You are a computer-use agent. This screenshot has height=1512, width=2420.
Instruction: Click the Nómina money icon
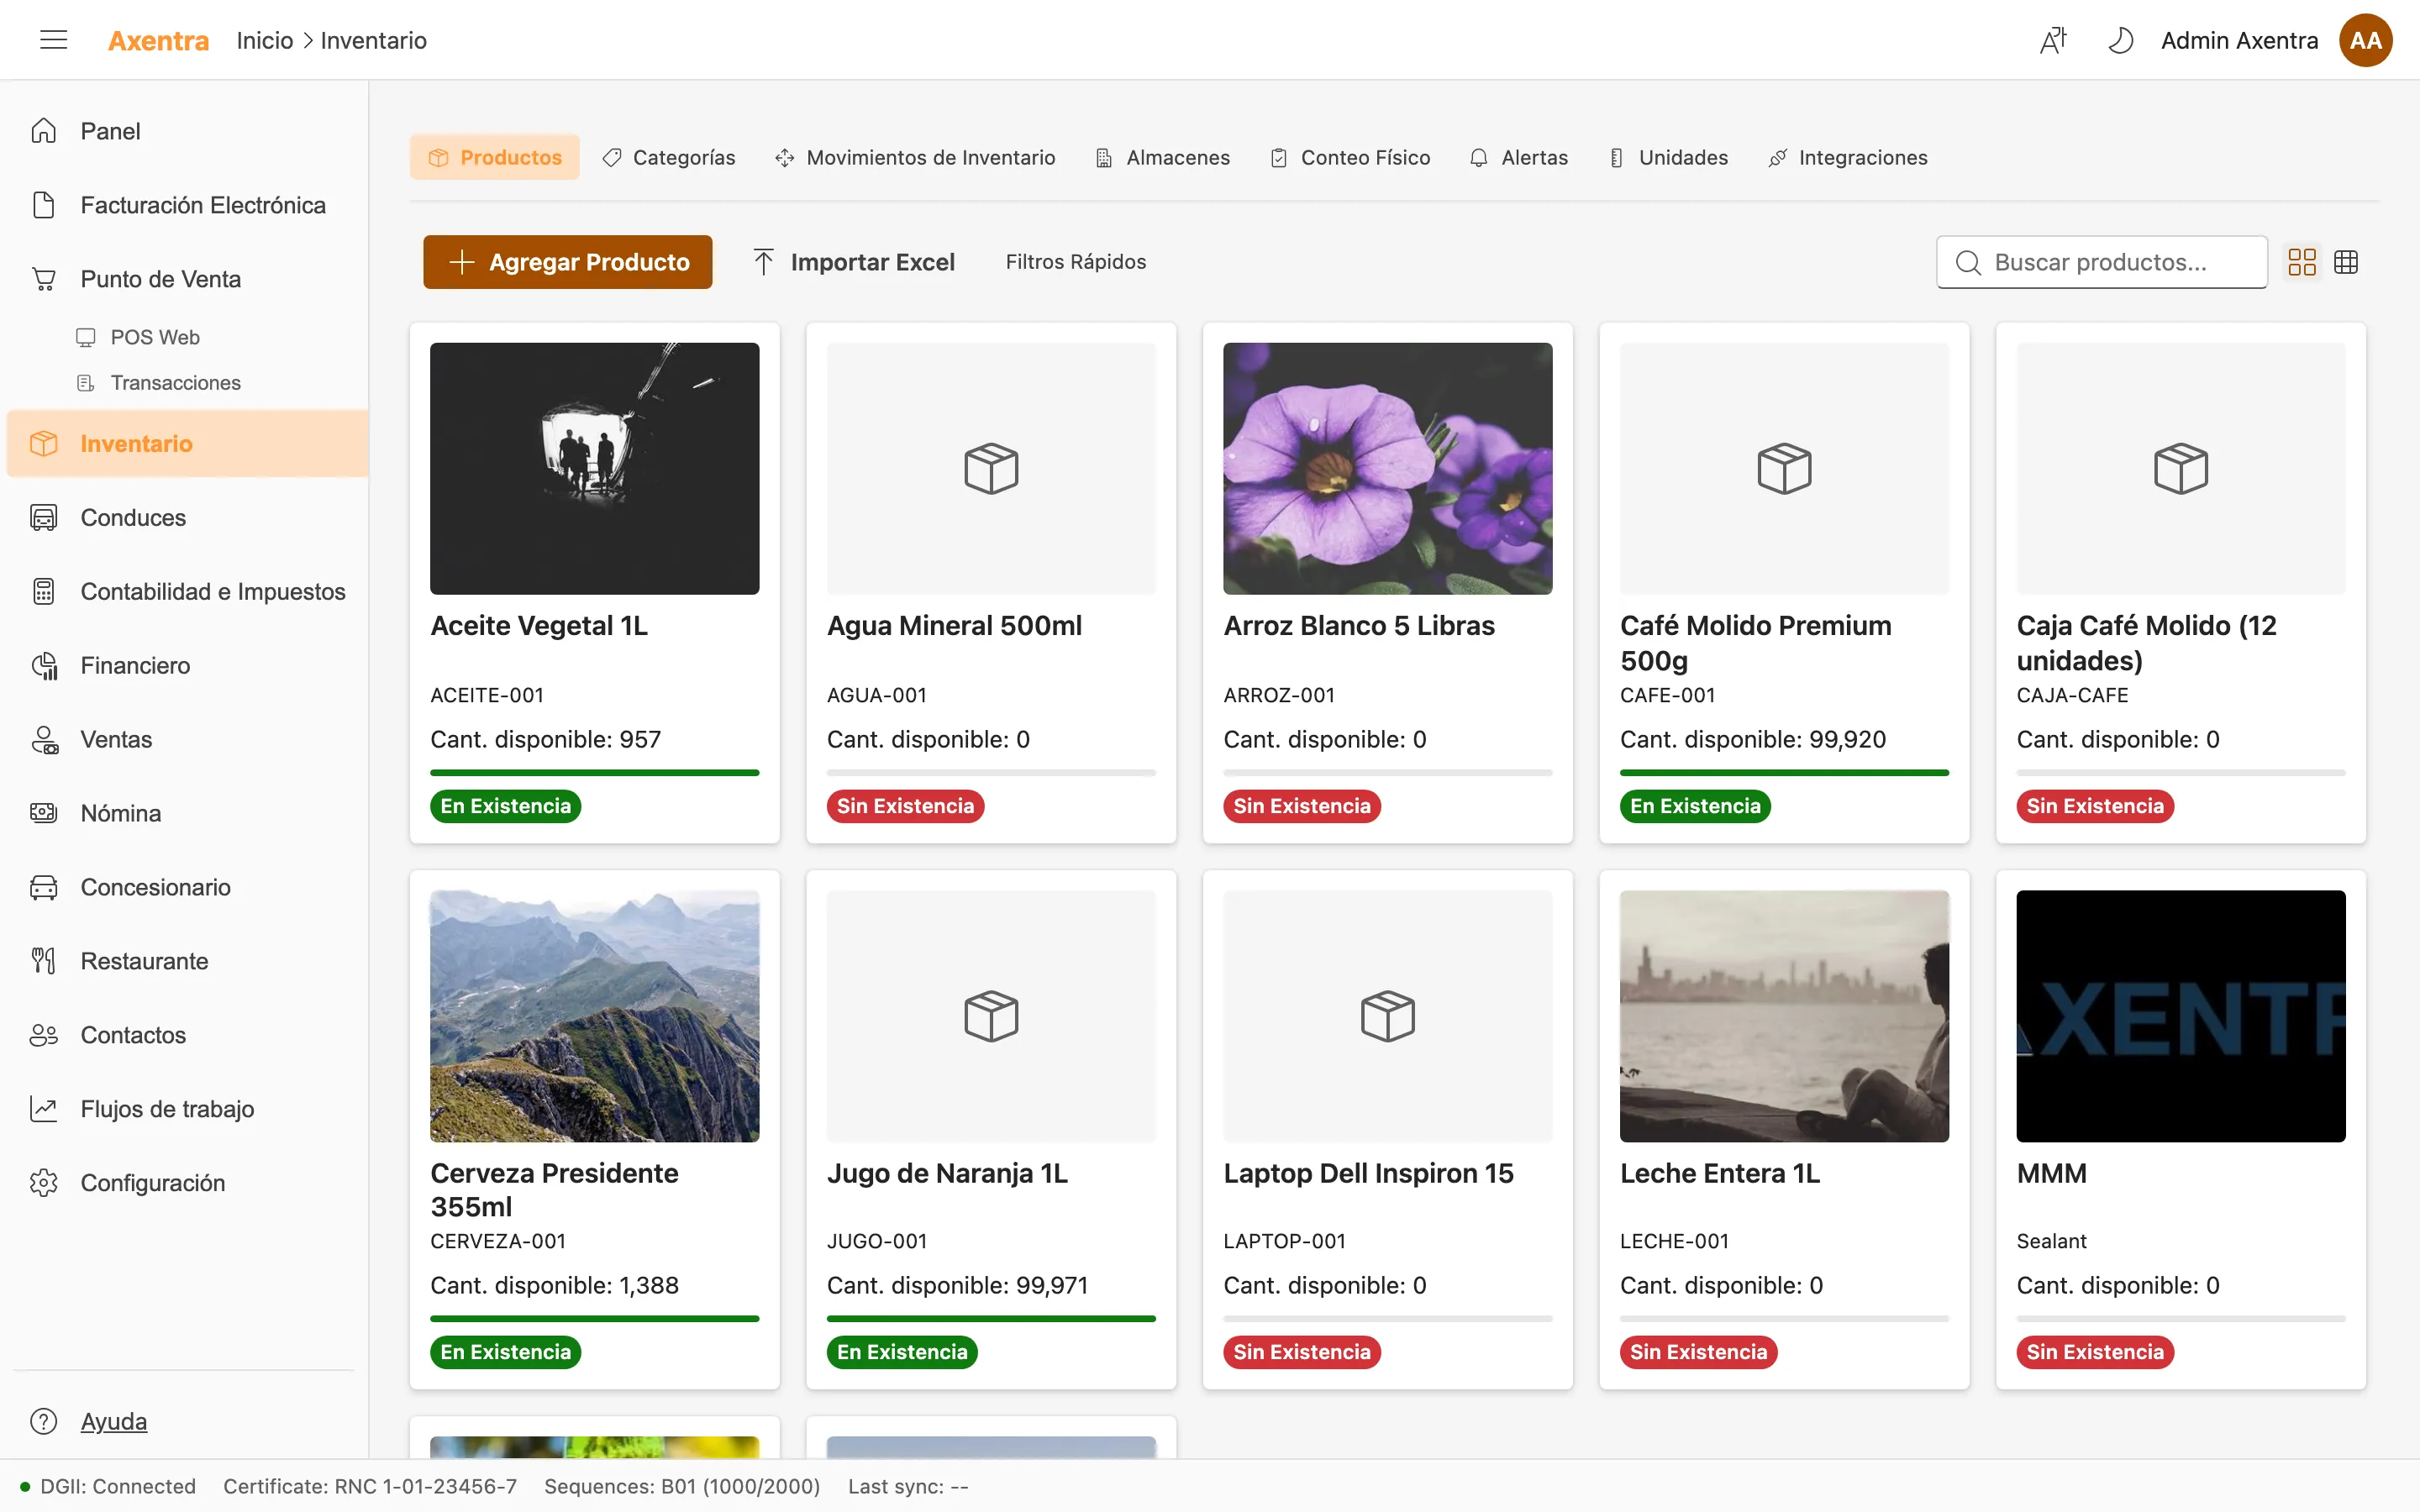pyautogui.click(x=44, y=813)
